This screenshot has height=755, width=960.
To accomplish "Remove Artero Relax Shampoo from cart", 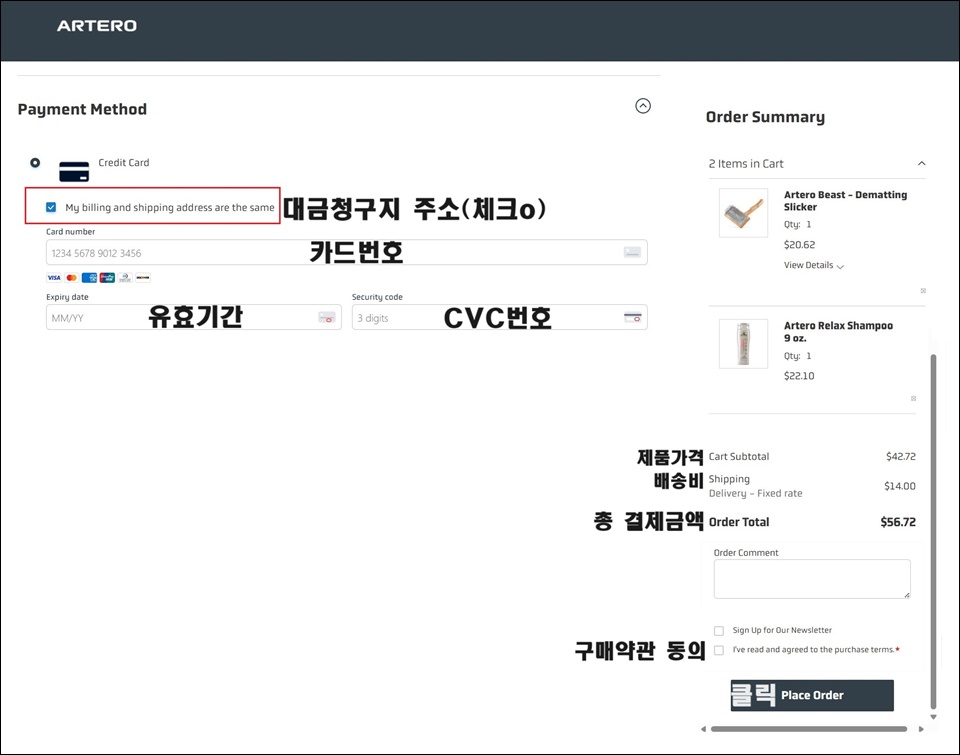I will 913,398.
